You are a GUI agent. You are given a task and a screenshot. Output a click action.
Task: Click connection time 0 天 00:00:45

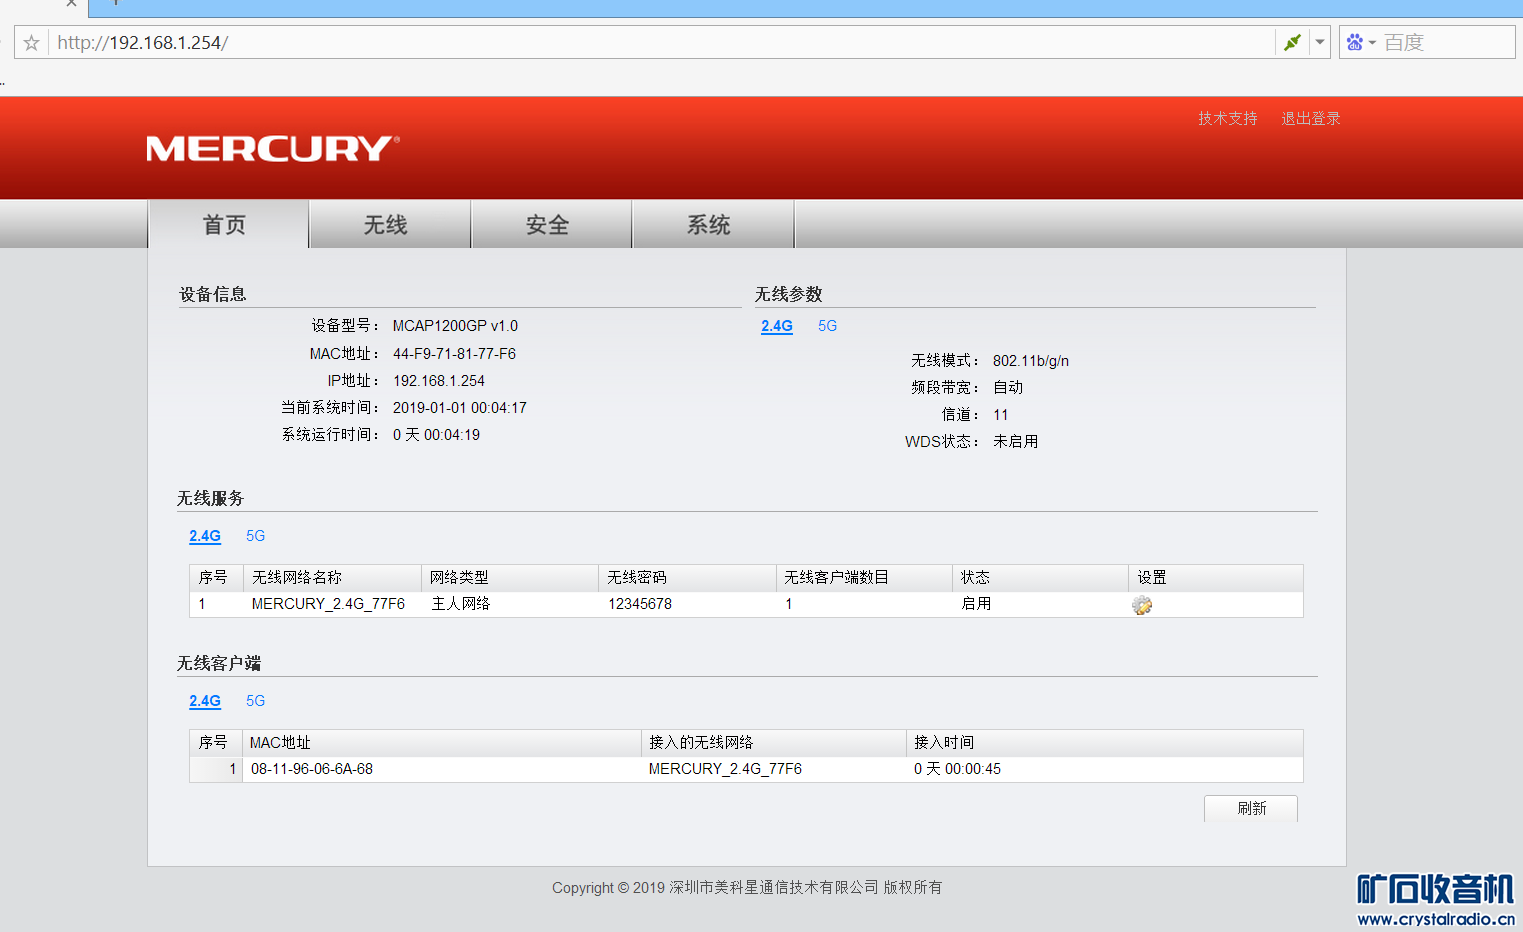click(x=957, y=769)
